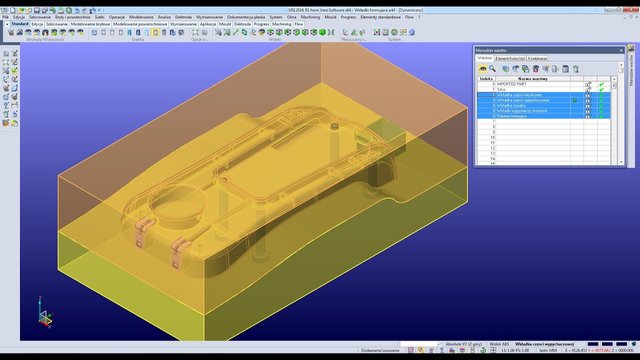Click the red square icon in status bar
Viewport: 640px width, 360px height.
[411, 350]
